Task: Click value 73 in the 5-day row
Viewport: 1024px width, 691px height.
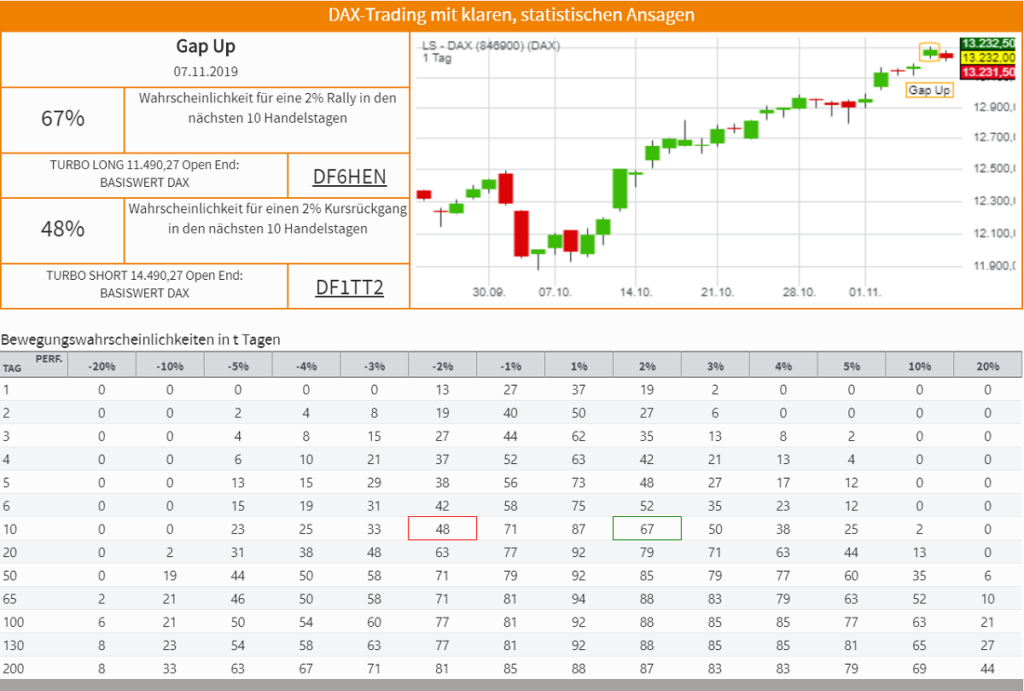Action: pos(579,483)
